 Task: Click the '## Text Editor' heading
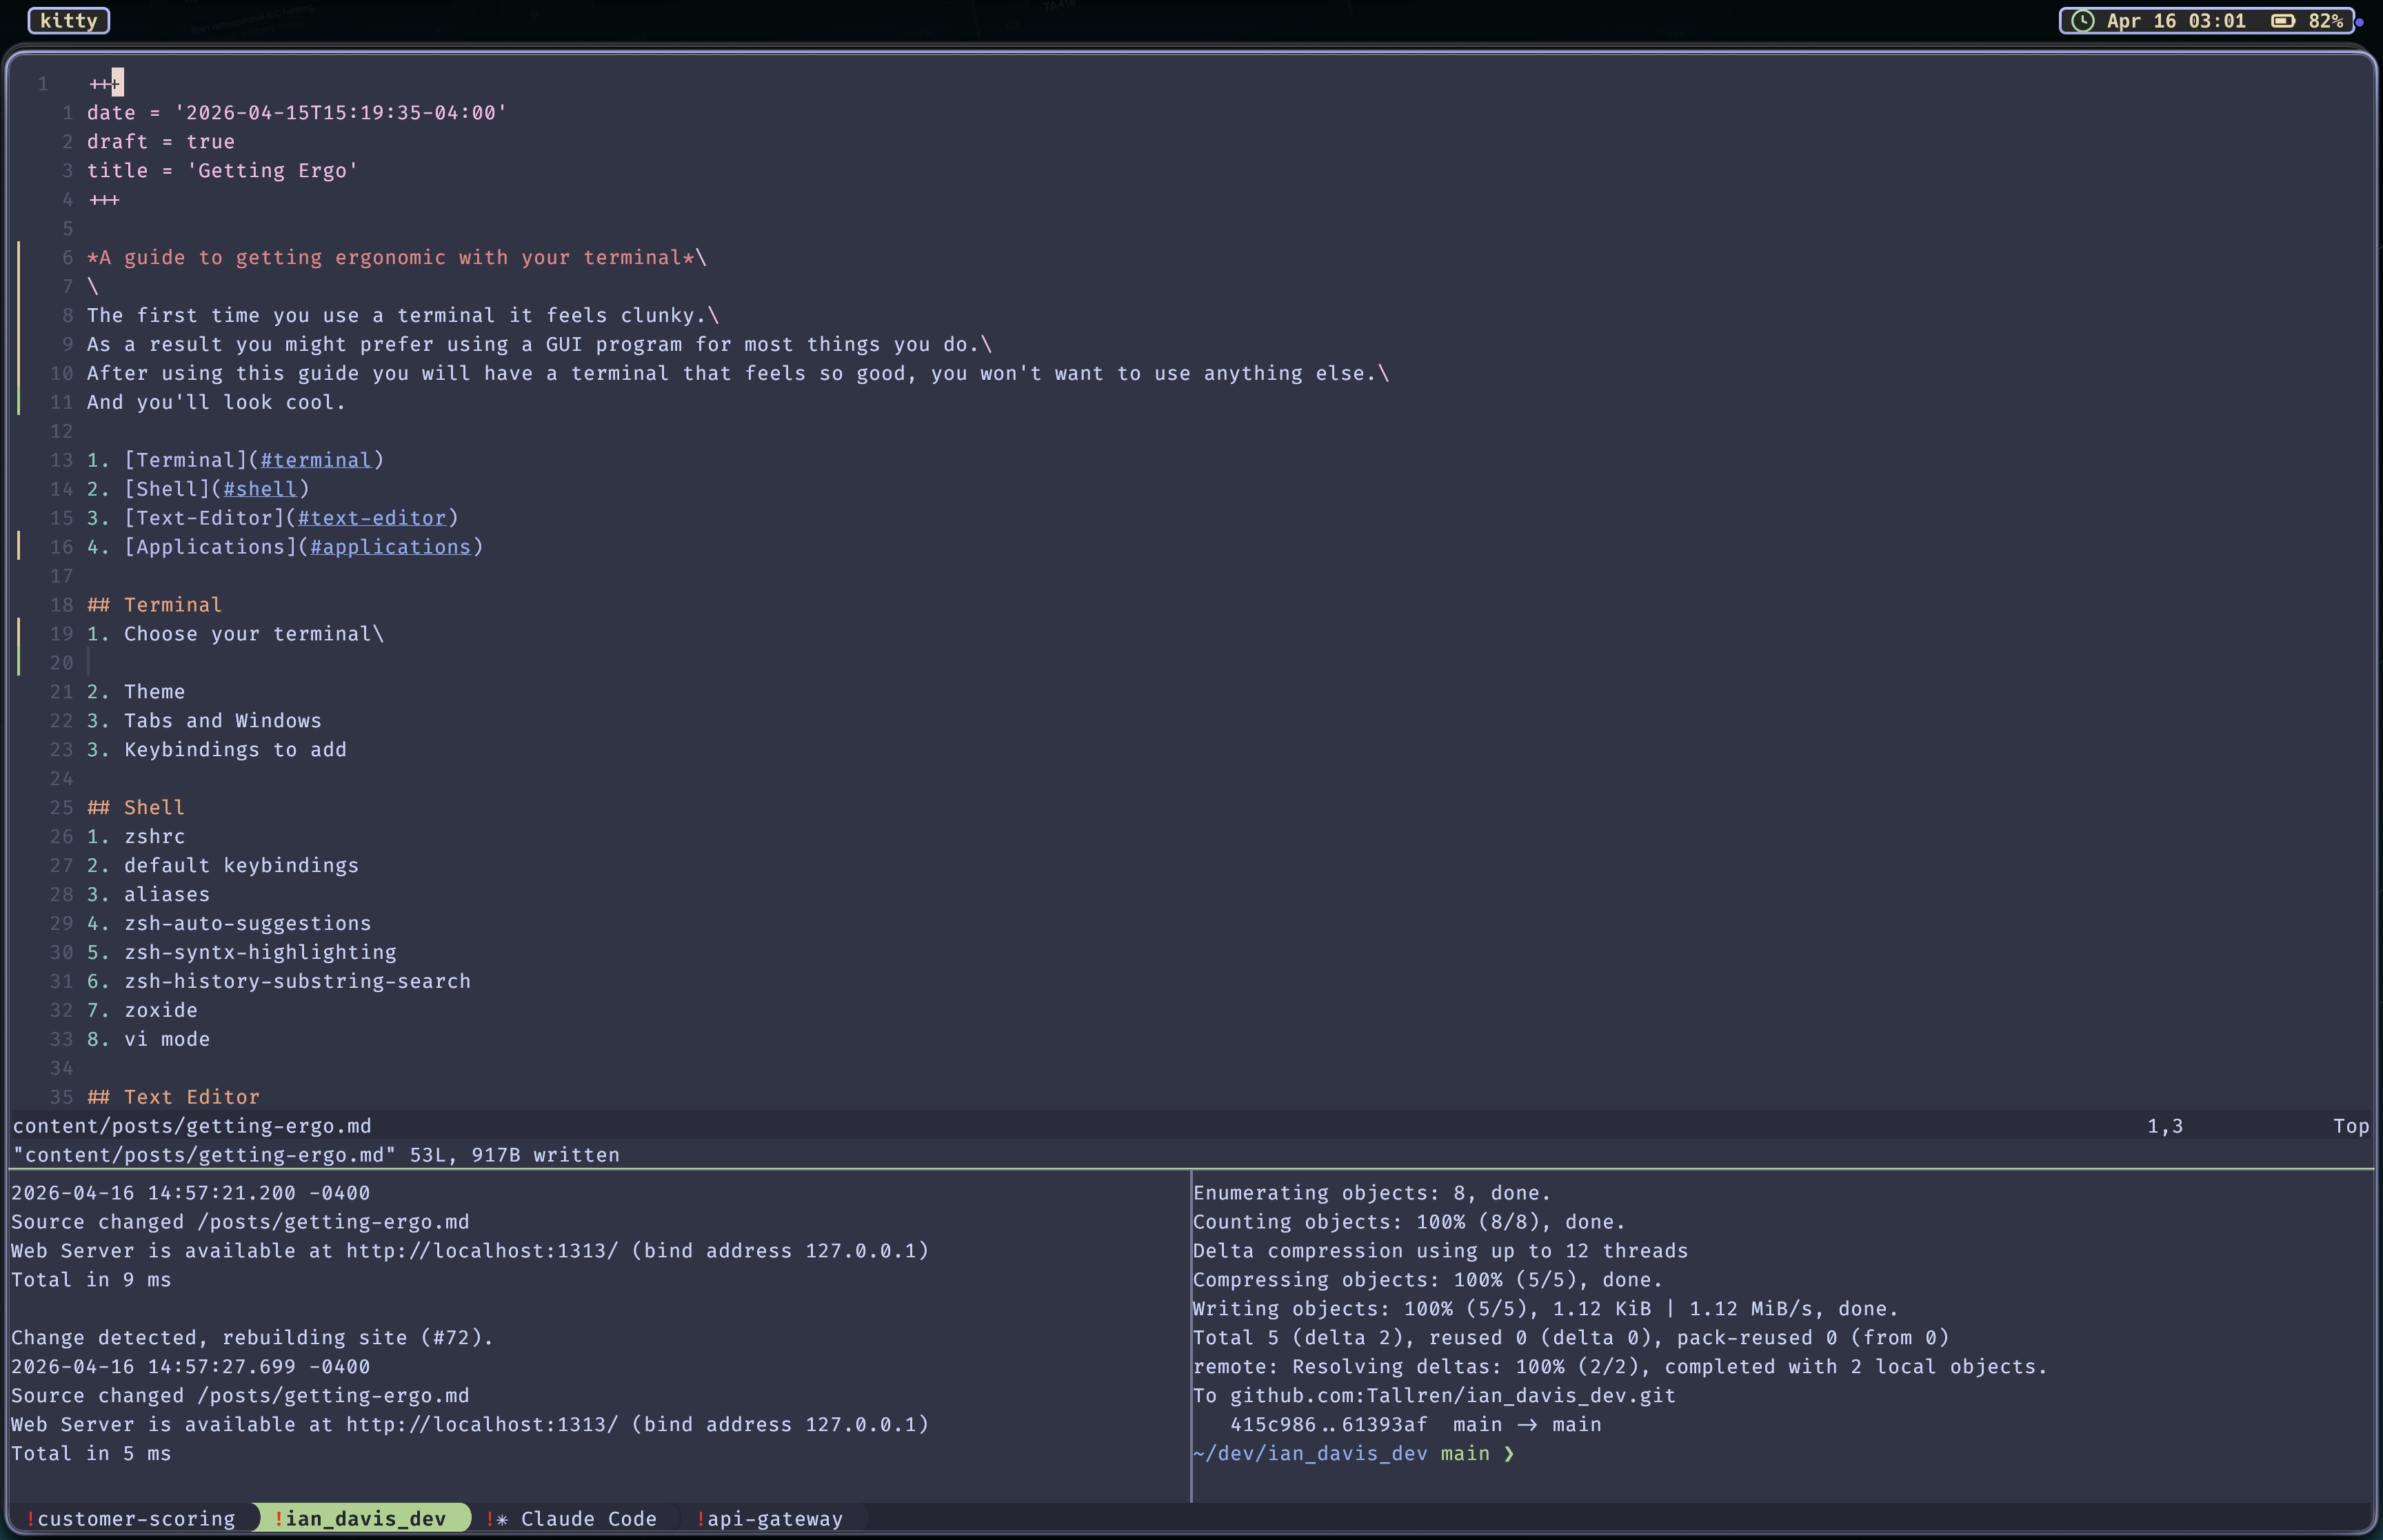pyautogui.click(x=173, y=1097)
